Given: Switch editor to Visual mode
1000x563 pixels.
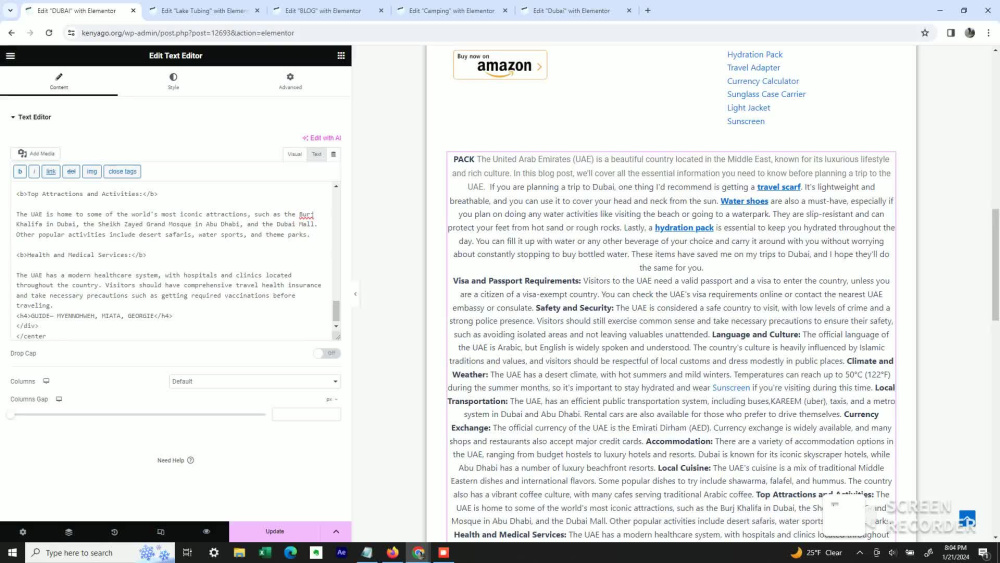Looking at the screenshot, I should [294, 154].
